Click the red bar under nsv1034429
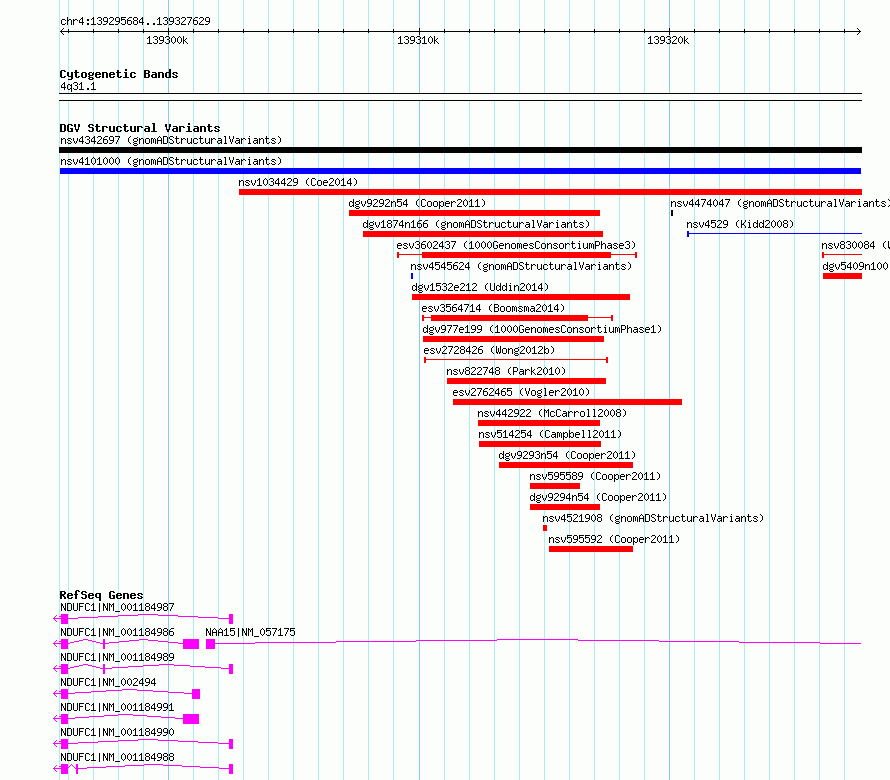Screen dimensions: 890x780 (550, 192)
